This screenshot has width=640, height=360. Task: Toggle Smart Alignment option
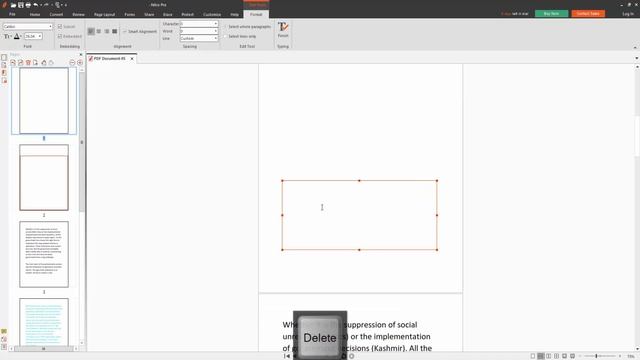[140, 31]
